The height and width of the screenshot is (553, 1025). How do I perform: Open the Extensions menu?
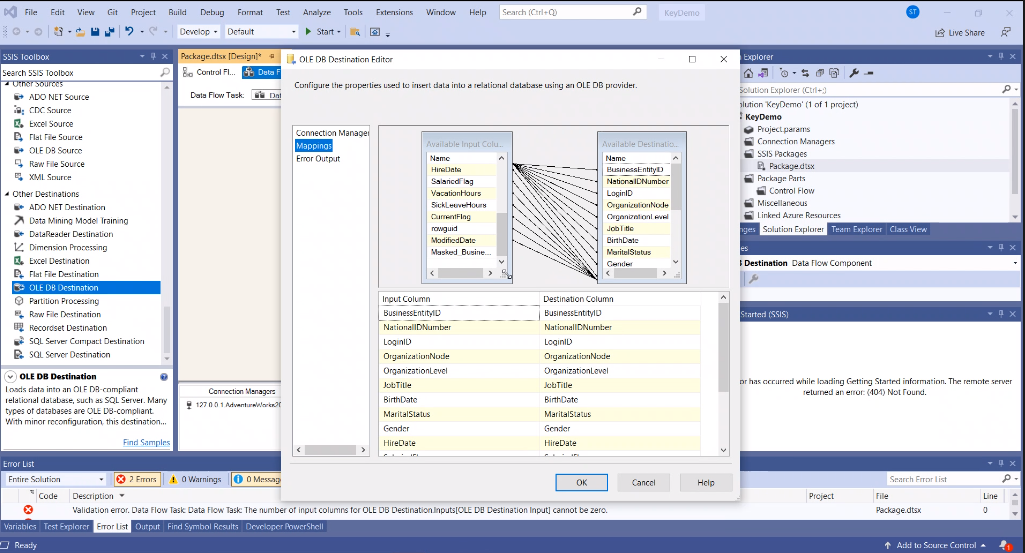[394, 12]
